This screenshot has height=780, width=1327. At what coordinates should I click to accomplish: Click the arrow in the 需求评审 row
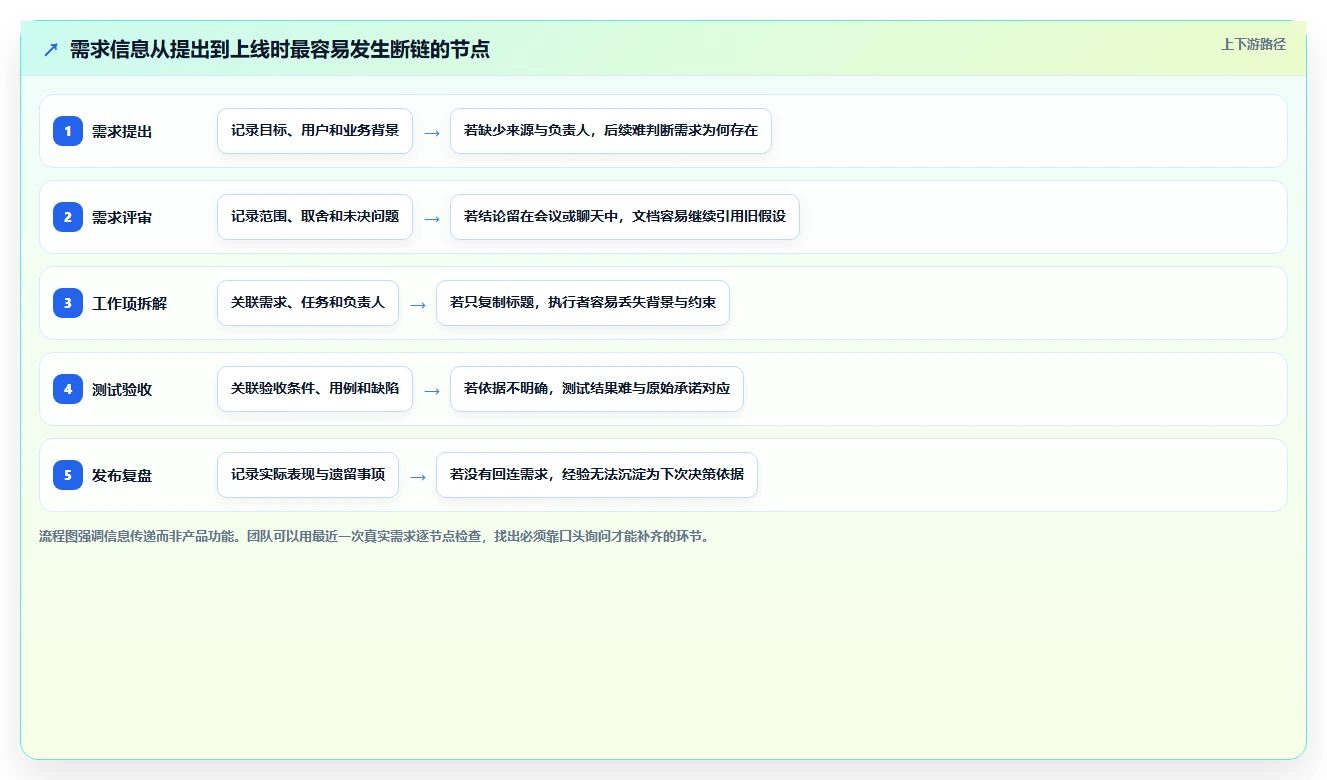click(432, 218)
